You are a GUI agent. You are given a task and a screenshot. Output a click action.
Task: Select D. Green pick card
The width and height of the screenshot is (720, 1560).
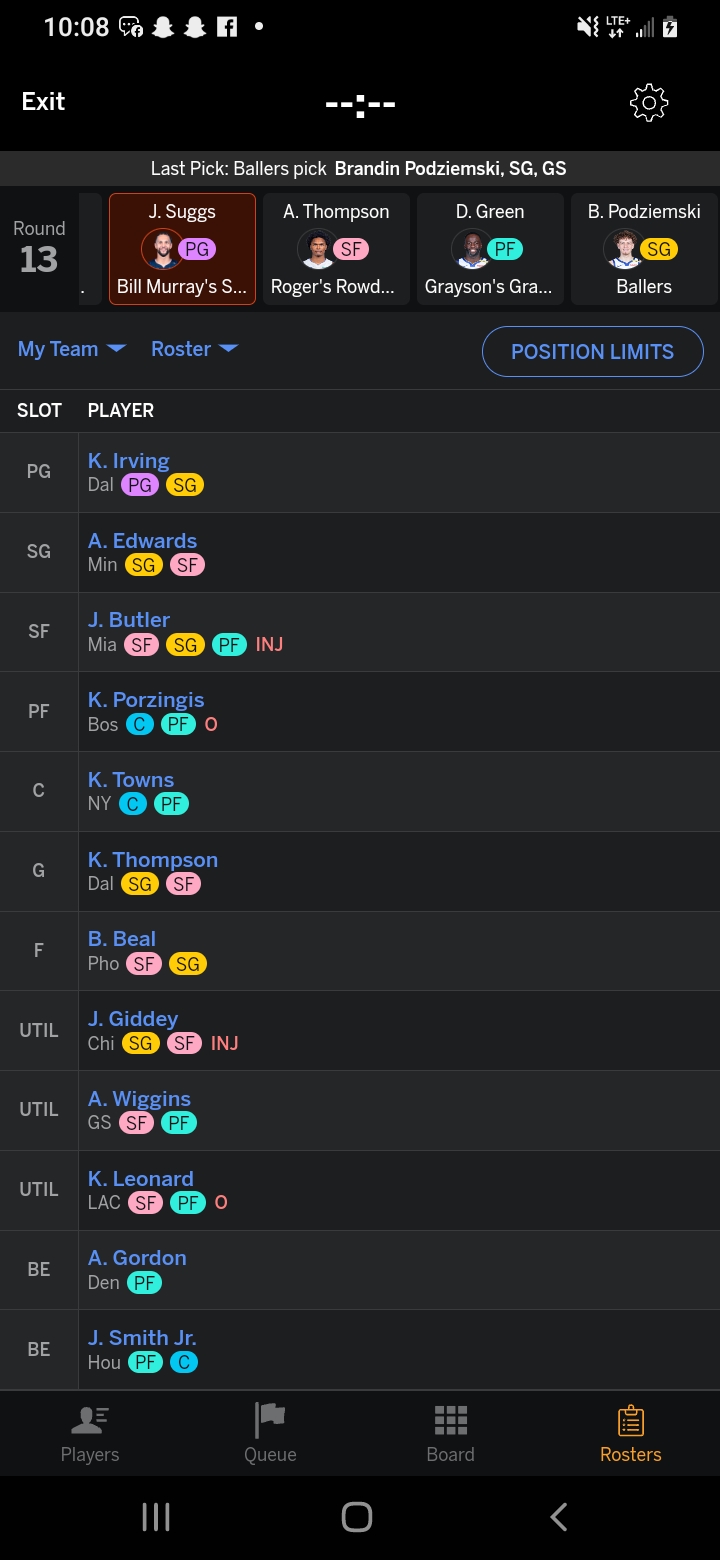point(489,248)
